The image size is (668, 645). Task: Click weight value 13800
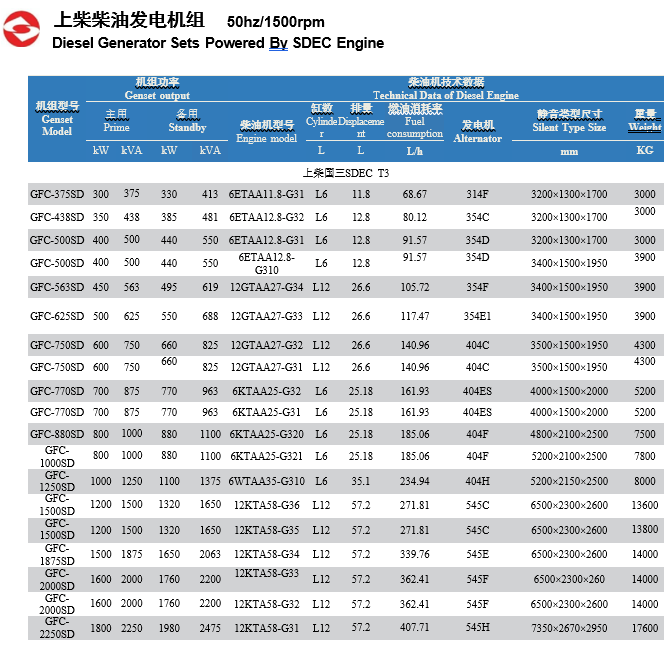(645, 529)
